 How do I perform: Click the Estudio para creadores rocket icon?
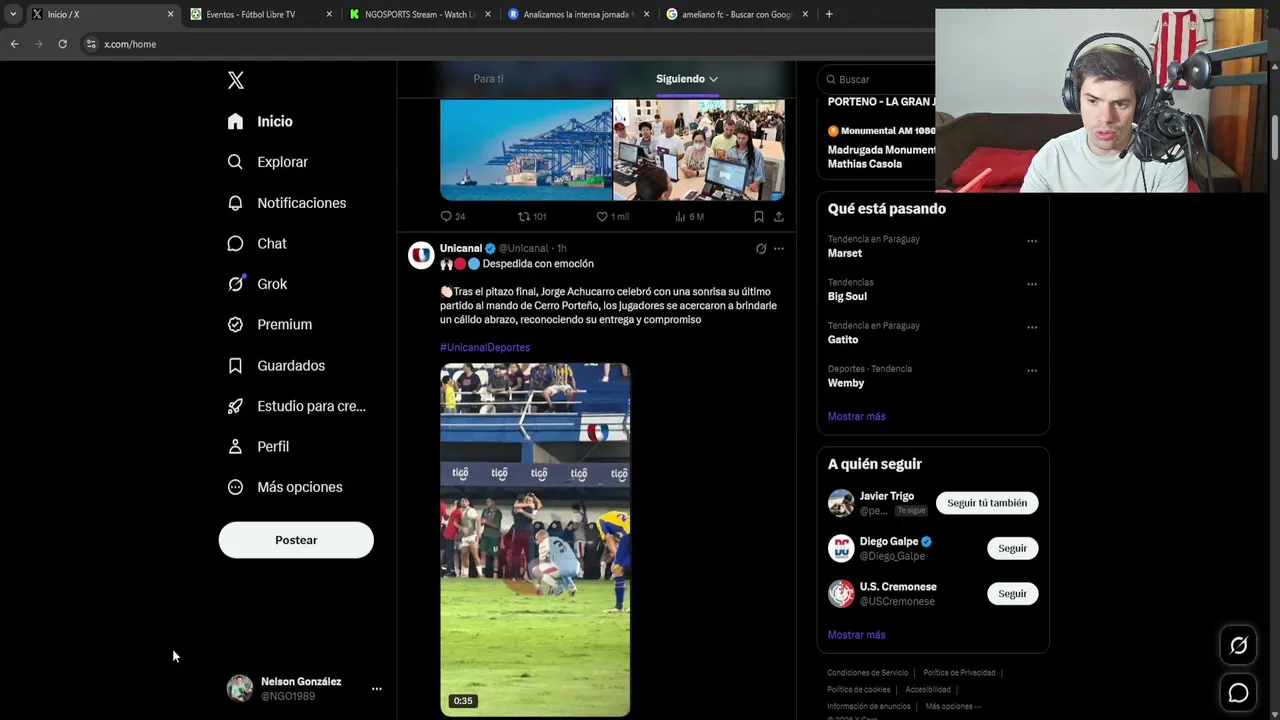coord(235,406)
